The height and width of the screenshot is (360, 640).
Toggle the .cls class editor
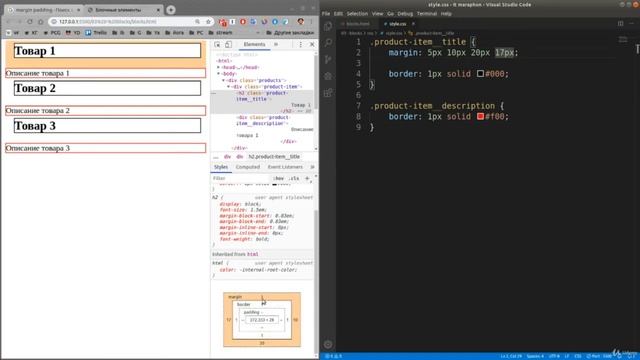tap(294, 178)
